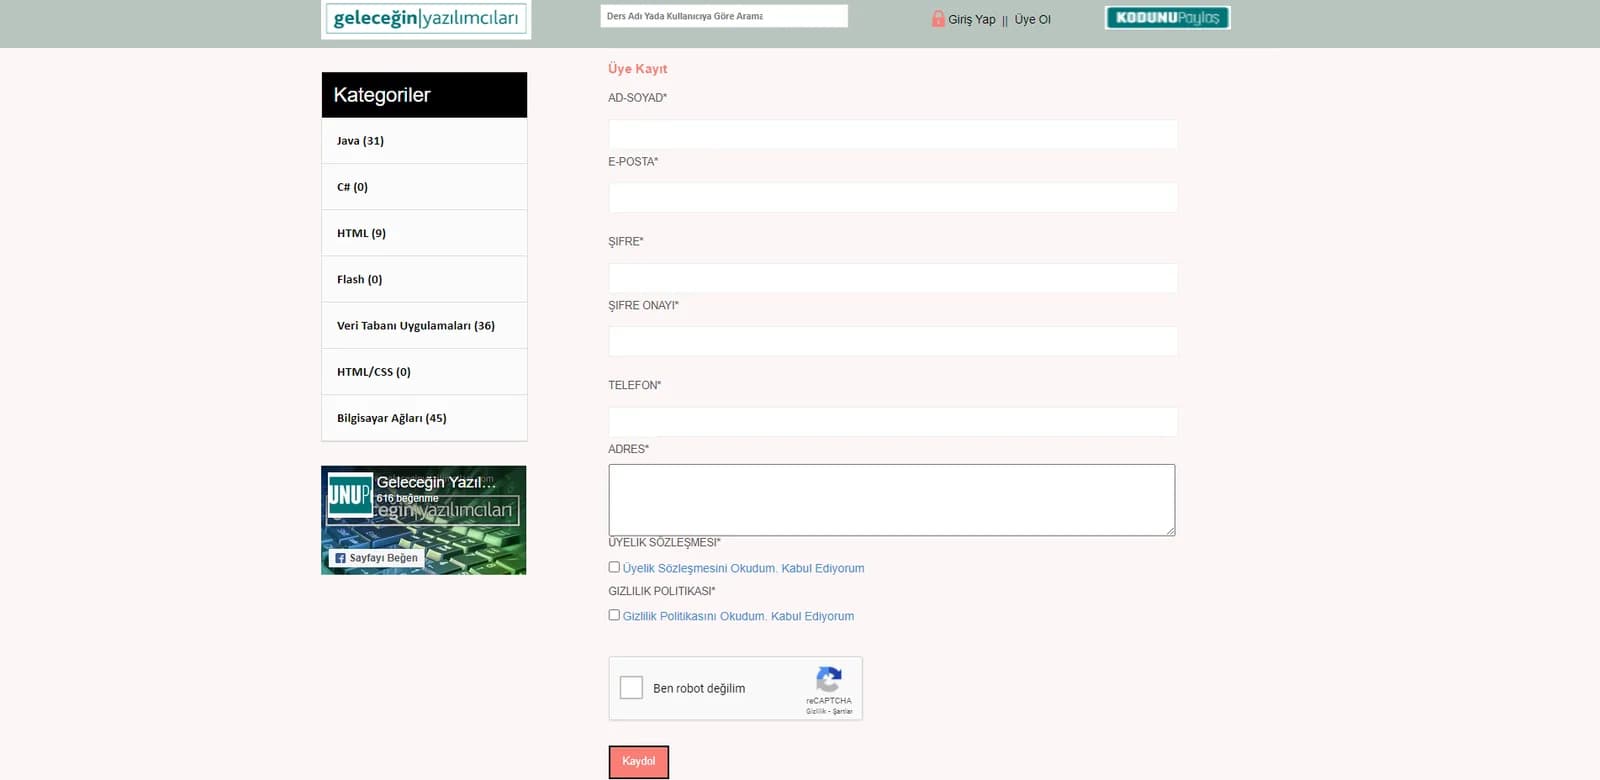Click the reCAPTCHA logo icon

click(x=829, y=680)
